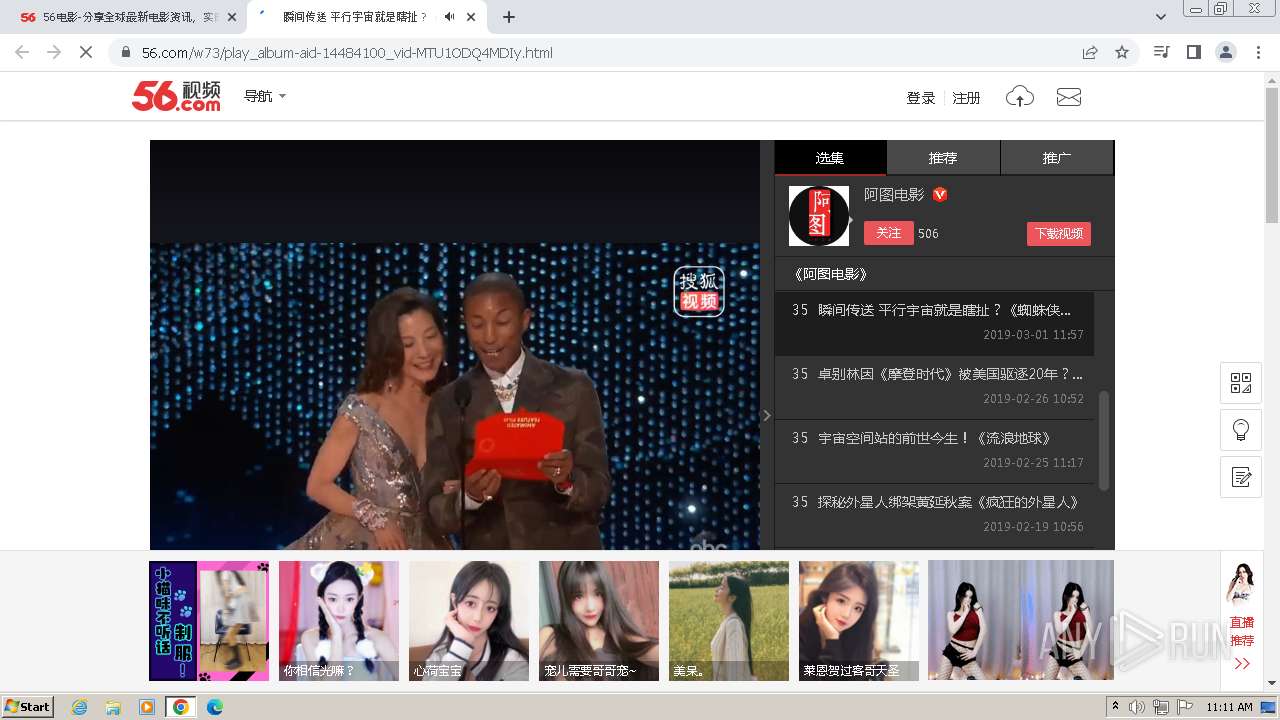Screen dimensions: 1280x720
Task: Click the 登录 login link
Action: pyautogui.click(x=920, y=97)
